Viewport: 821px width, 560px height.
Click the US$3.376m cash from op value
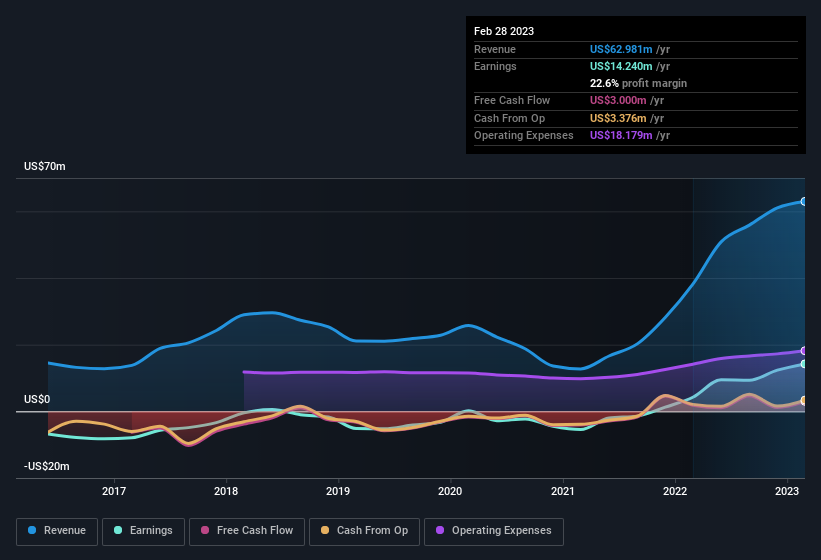pos(618,118)
